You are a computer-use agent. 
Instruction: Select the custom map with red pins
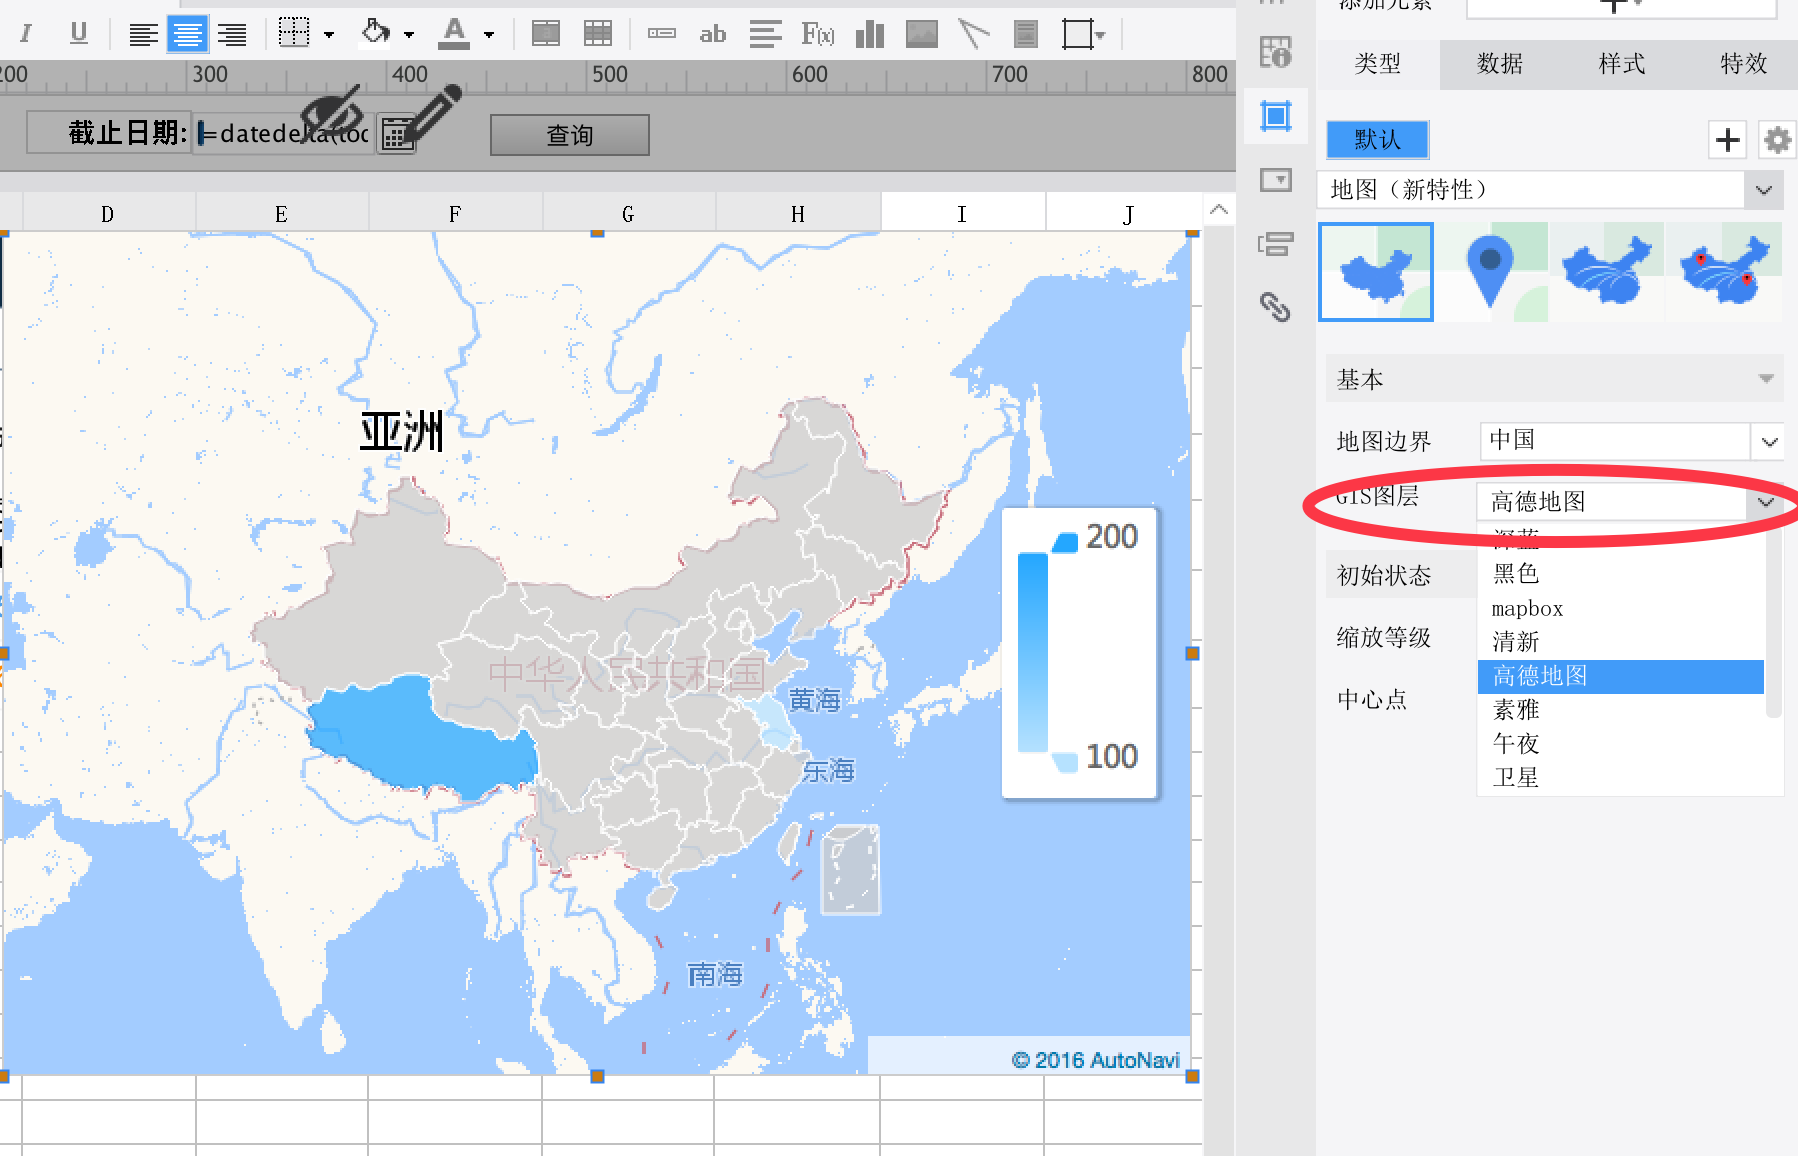[1724, 272]
